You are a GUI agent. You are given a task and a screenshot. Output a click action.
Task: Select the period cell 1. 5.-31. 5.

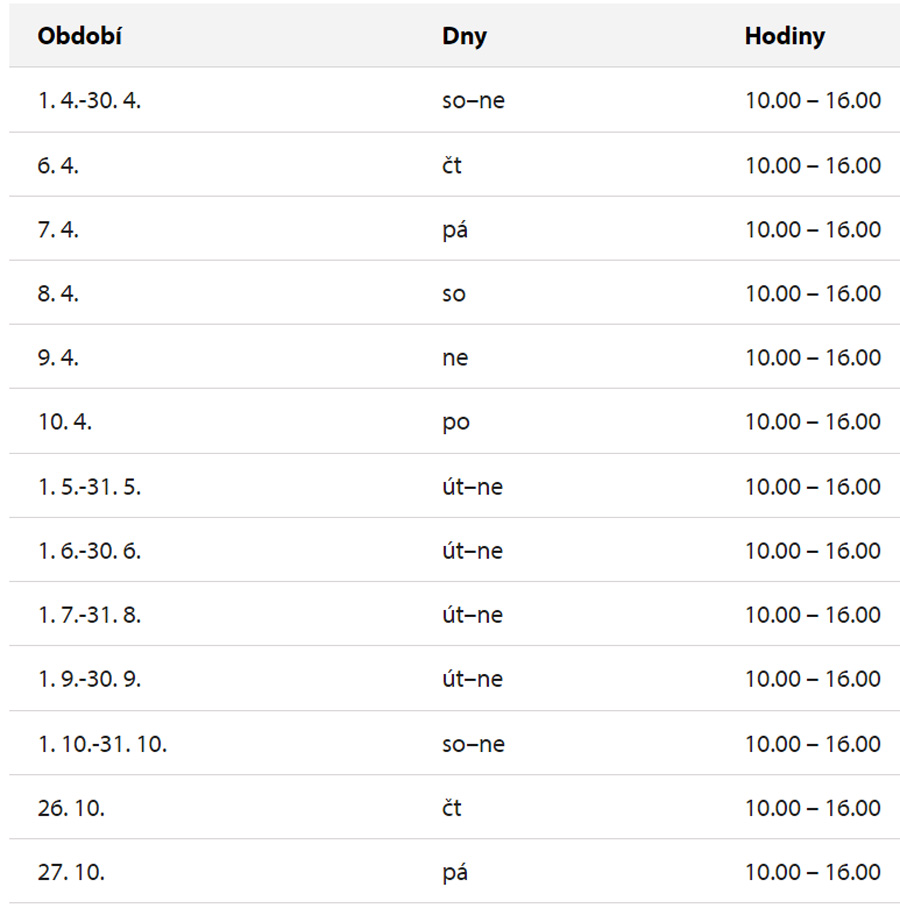click(x=89, y=487)
